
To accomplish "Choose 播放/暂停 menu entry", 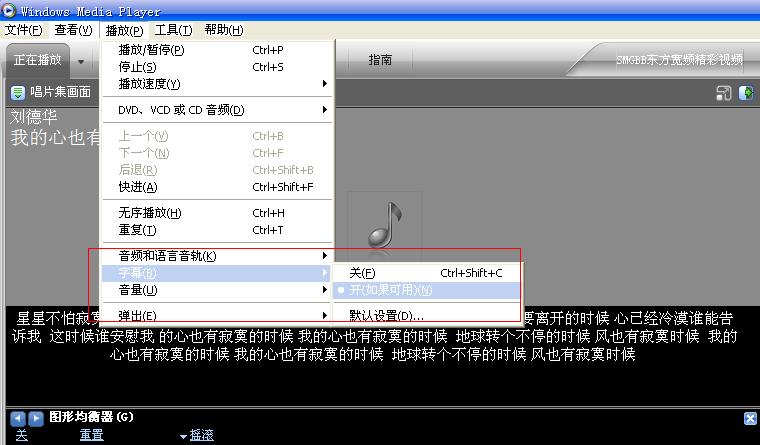I will (x=217, y=50).
